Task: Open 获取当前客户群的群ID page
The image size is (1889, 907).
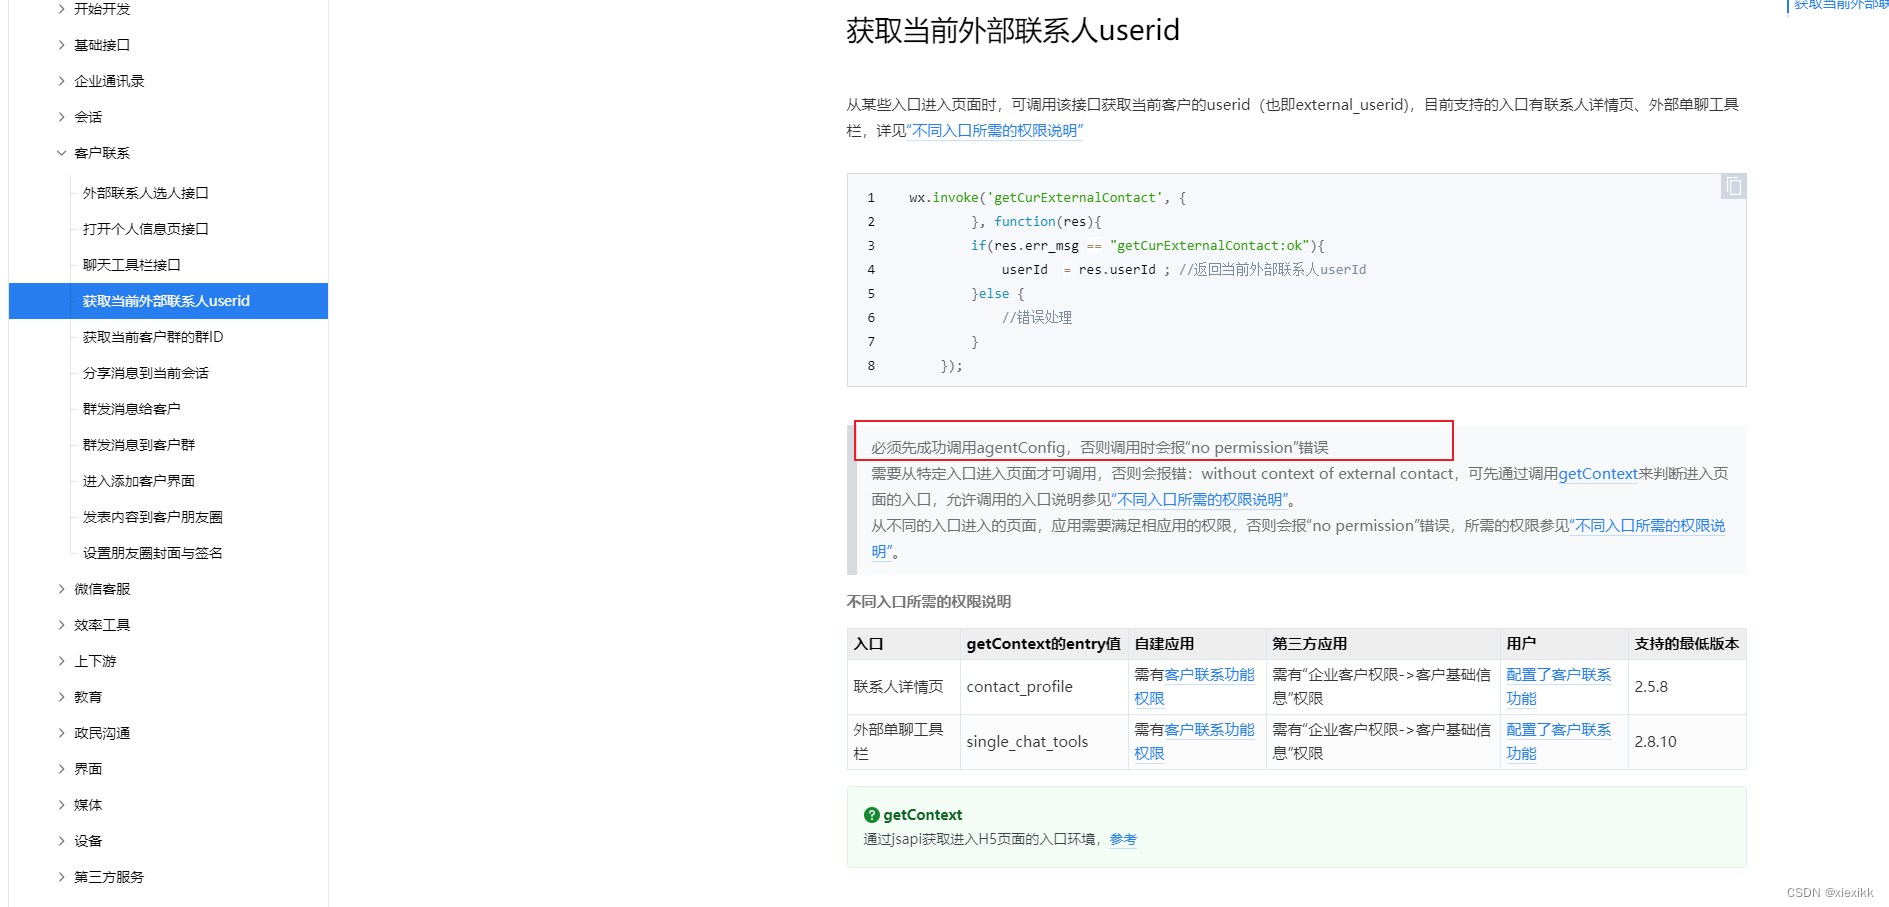Action: pos(153,337)
